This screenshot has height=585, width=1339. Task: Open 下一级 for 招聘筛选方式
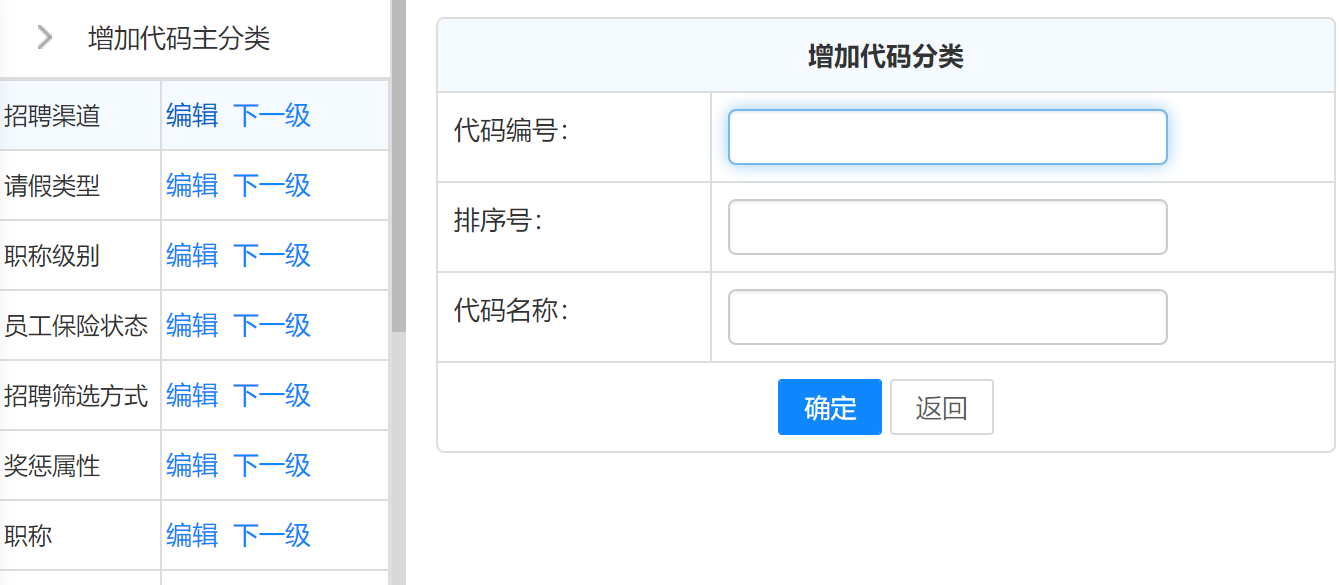tap(272, 396)
